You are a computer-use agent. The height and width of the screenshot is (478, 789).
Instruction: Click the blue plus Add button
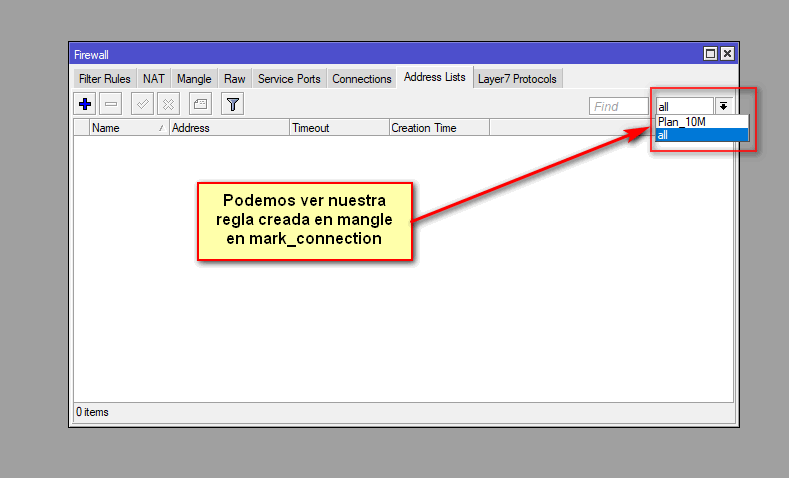[85, 104]
